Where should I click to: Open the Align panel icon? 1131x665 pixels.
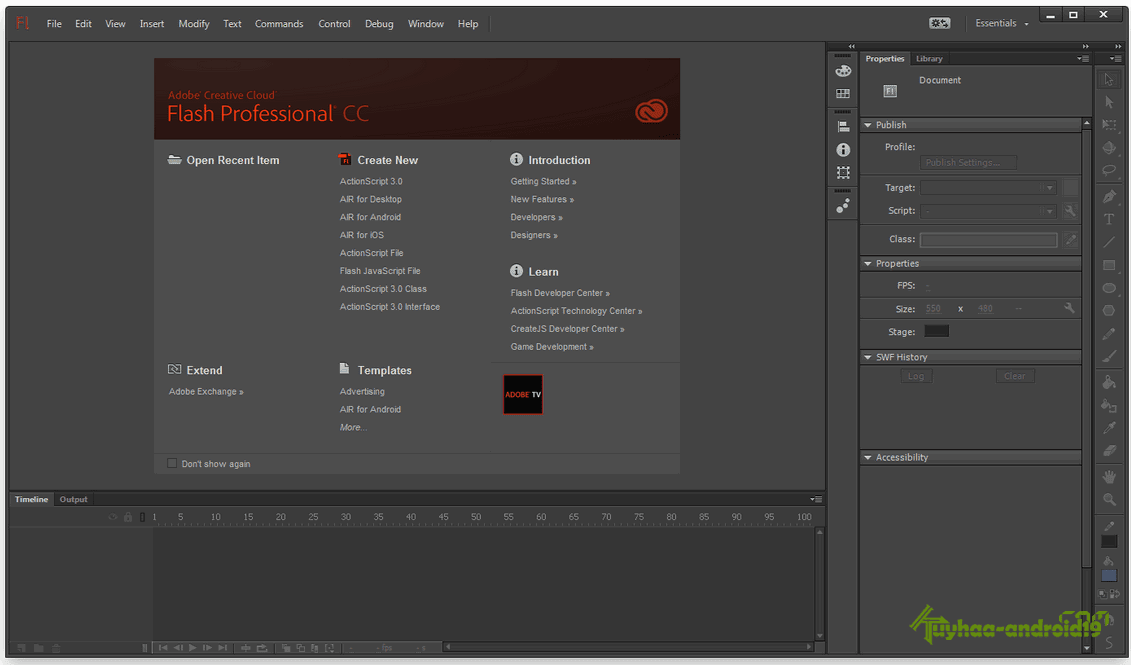click(x=843, y=126)
